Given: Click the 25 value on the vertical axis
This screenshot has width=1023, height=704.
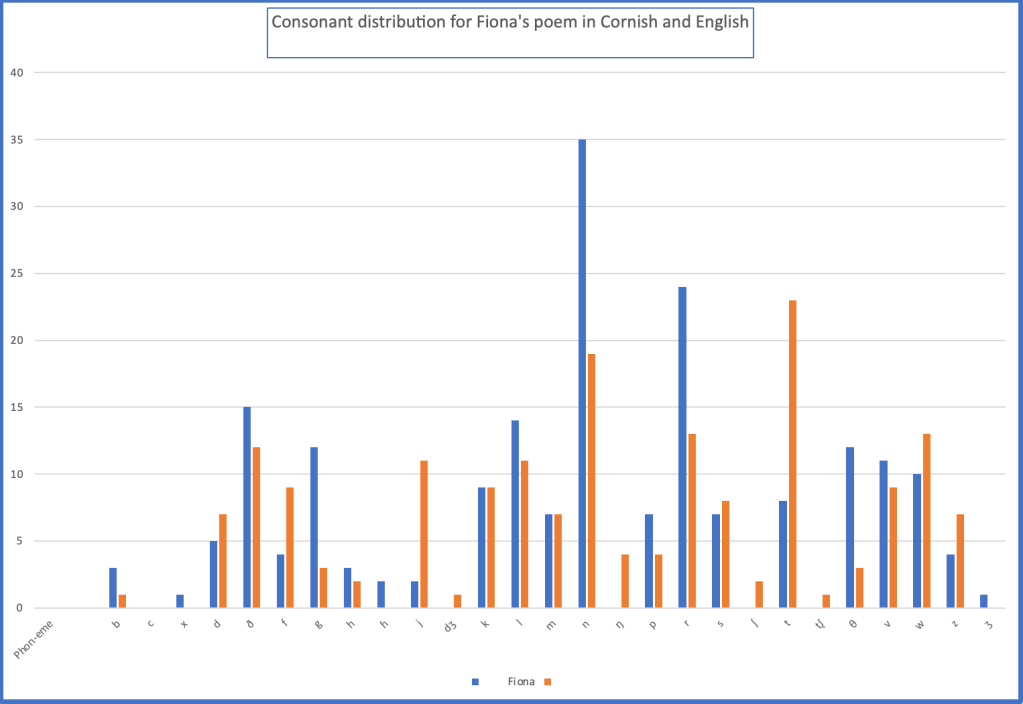Looking at the screenshot, I should [x=16, y=274].
